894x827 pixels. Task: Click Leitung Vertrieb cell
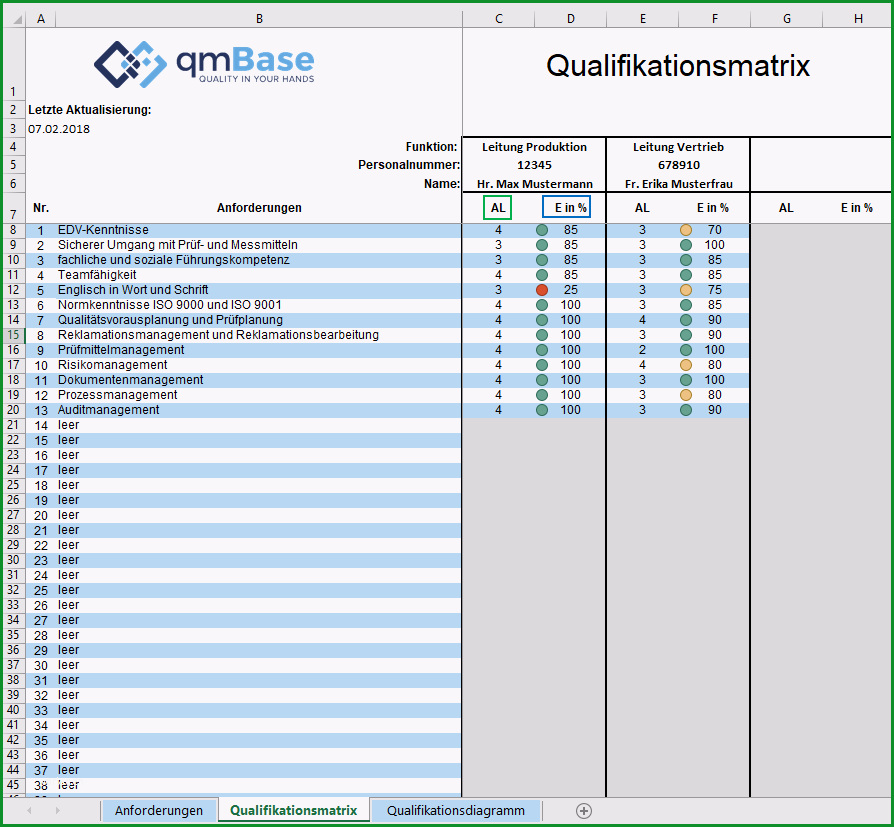(678, 147)
